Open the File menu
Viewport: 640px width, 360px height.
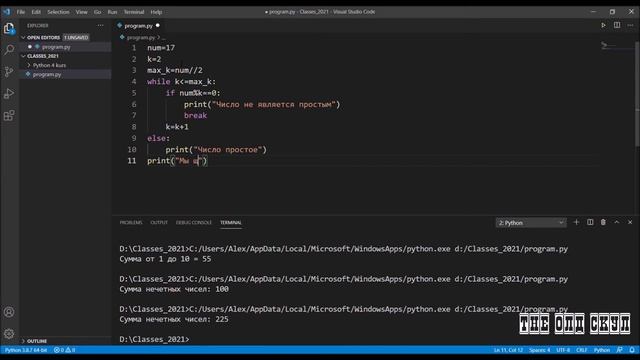21,12
